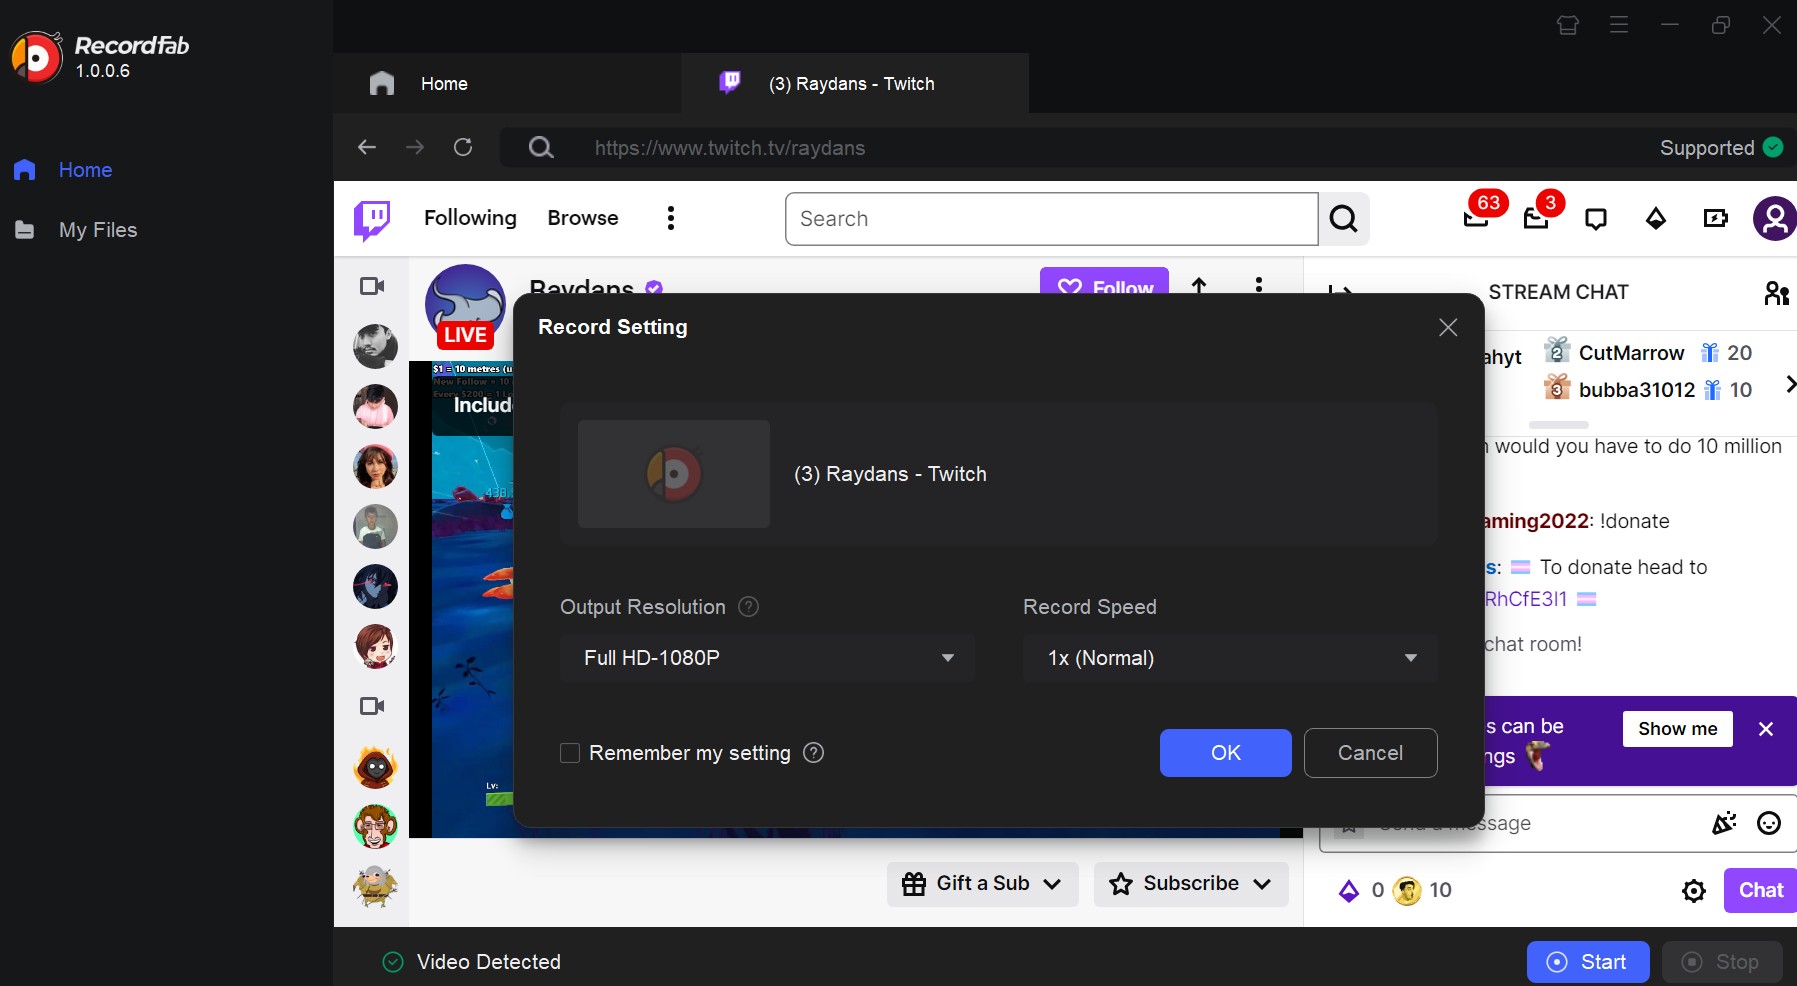The height and width of the screenshot is (986, 1797).
Task: Click CutMarrow in the gift leaderboard
Action: (1631, 353)
